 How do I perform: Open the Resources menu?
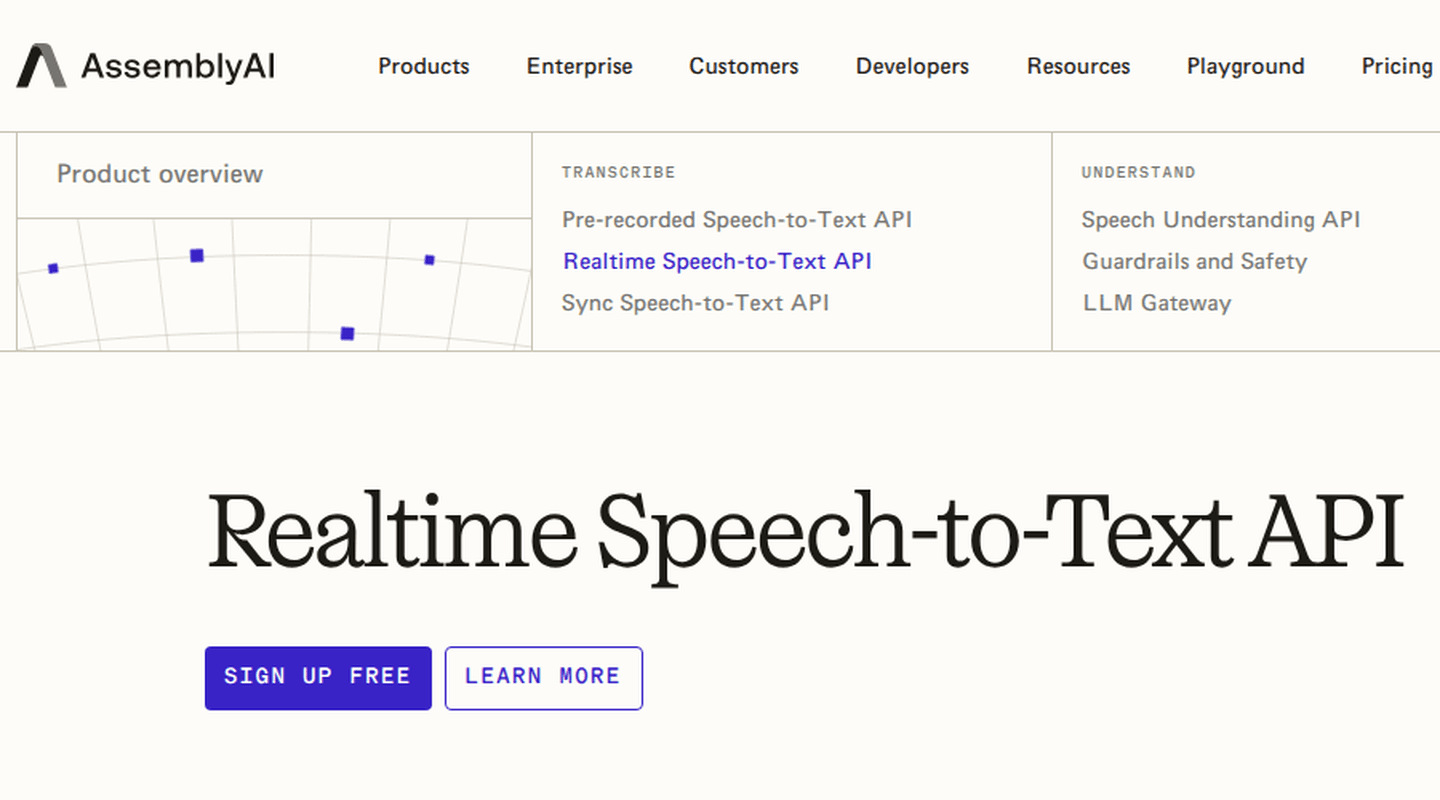(1079, 66)
